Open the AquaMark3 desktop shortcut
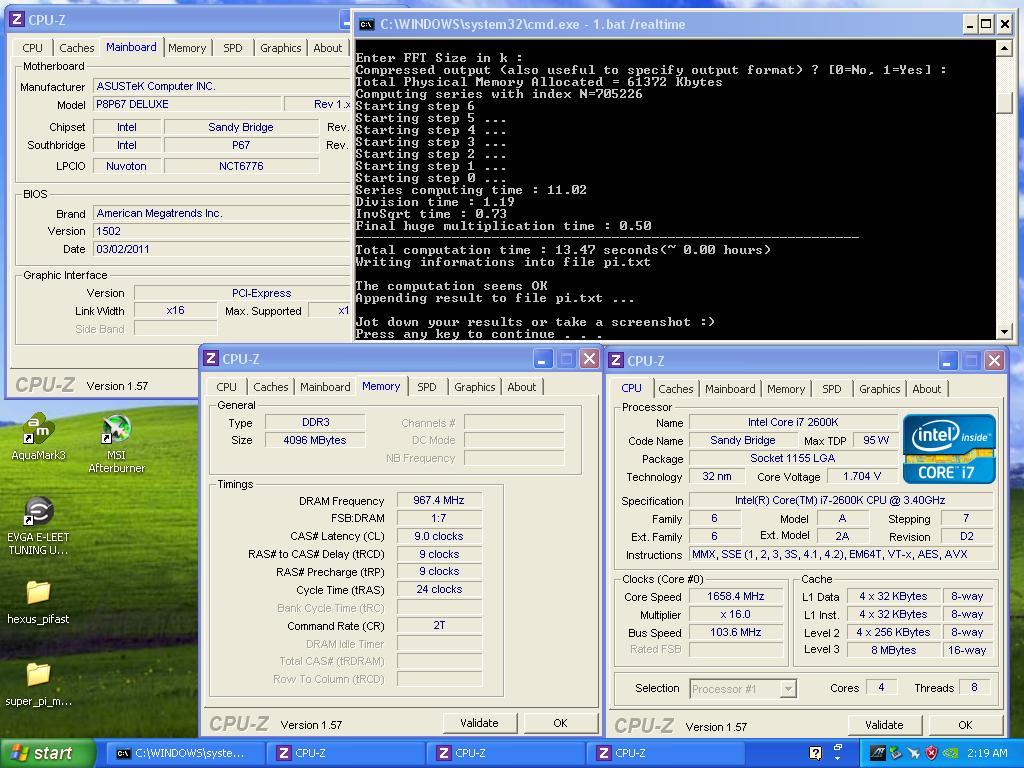1024x768 pixels. pyautogui.click(x=39, y=436)
